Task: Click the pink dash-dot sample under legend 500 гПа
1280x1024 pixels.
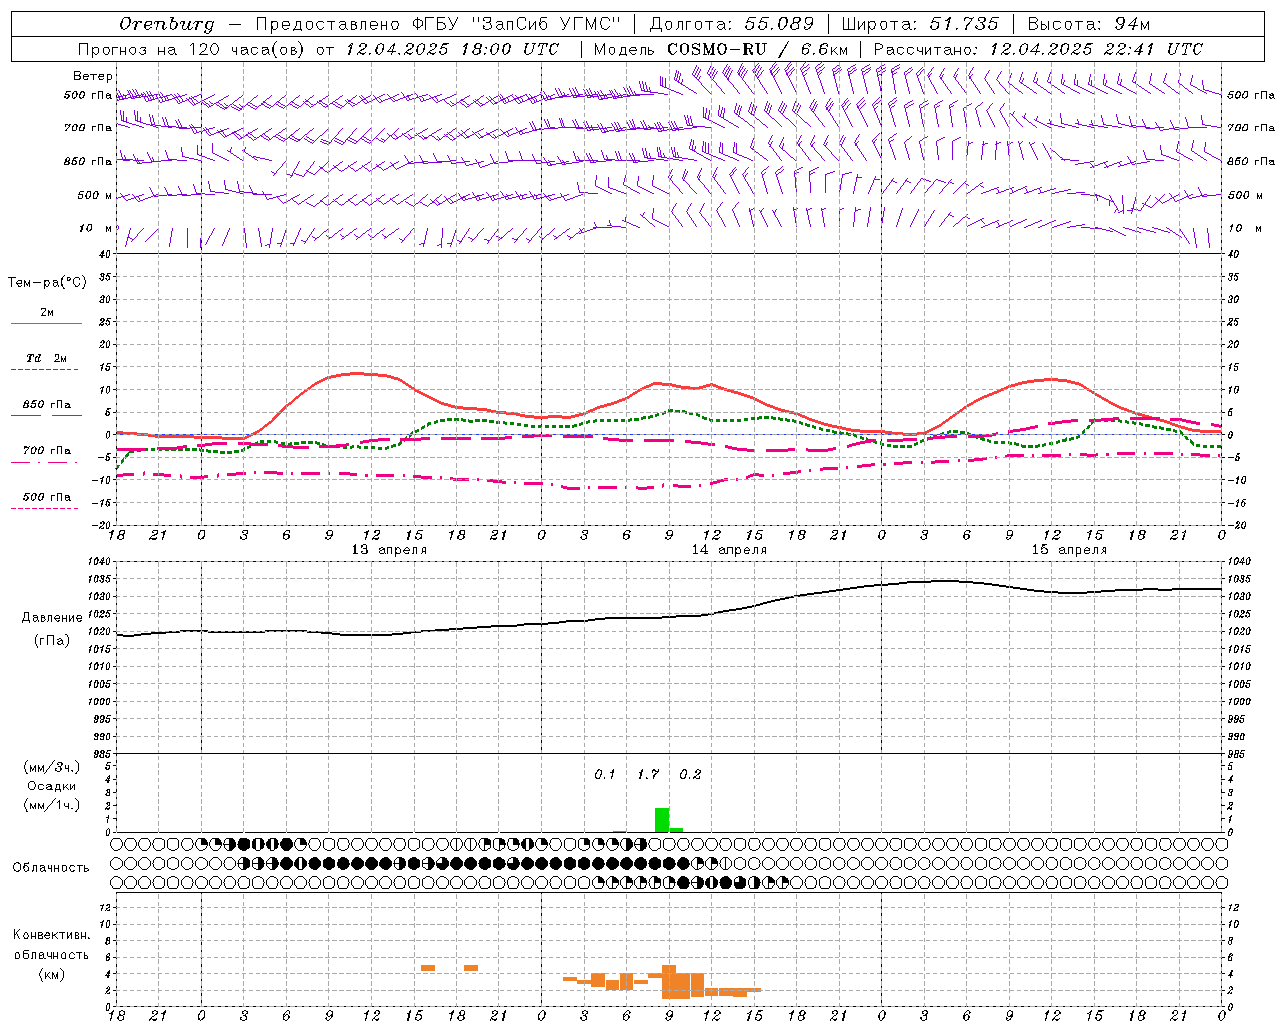Action: (x=44, y=509)
